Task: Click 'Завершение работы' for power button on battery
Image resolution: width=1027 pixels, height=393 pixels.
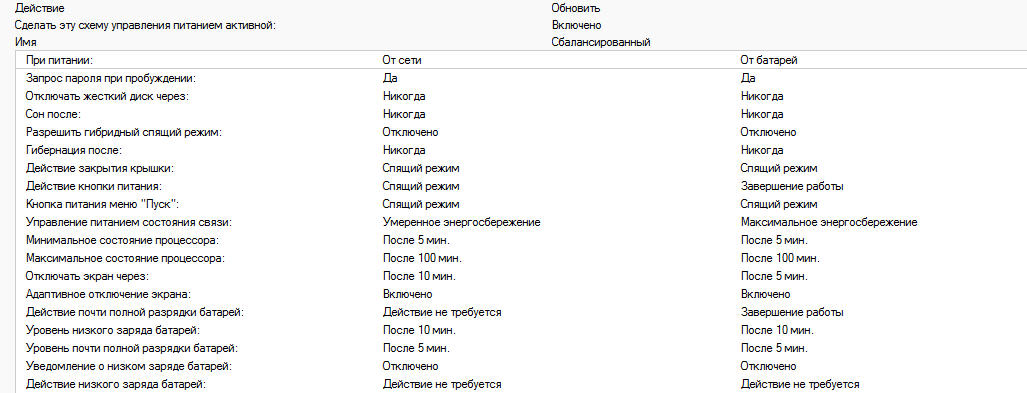Action: tap(793, 187)
